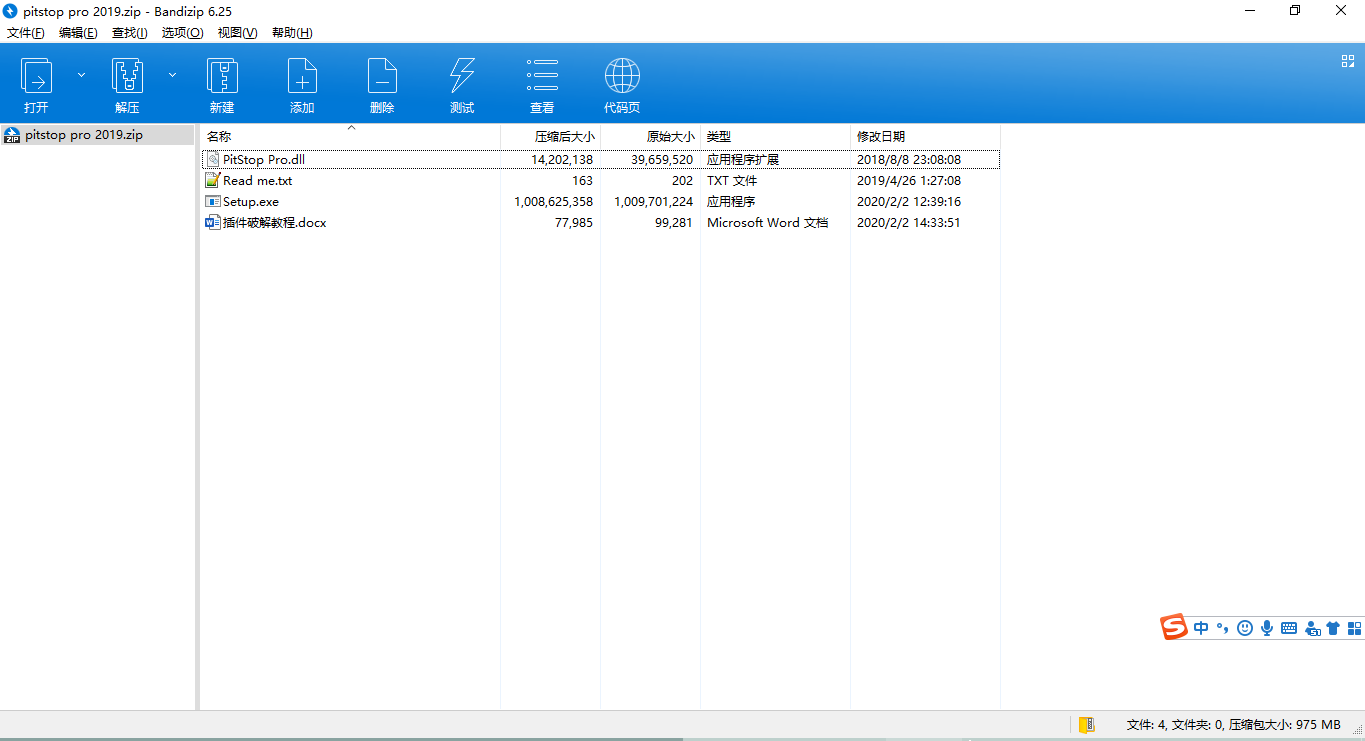1365x741 pixels.
Task: Click the Word icon of 插件破解教程.docx
Action: coord(212,222)
